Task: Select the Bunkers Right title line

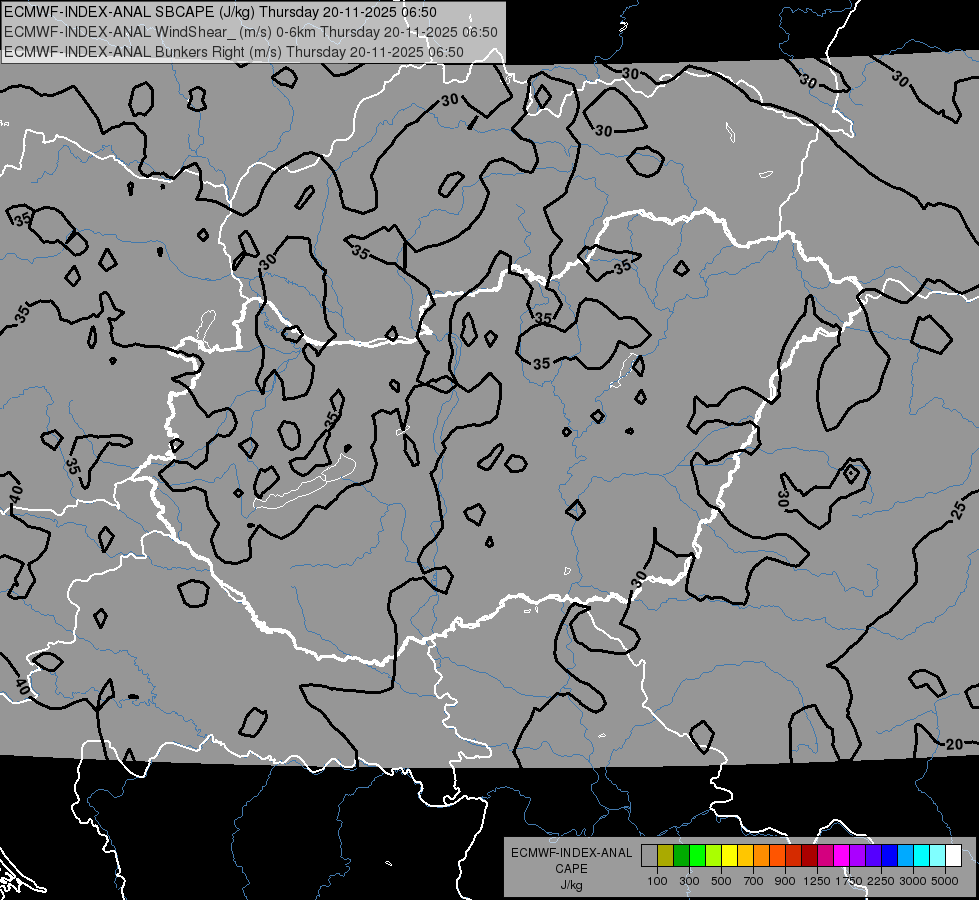Action: (234, 52)
